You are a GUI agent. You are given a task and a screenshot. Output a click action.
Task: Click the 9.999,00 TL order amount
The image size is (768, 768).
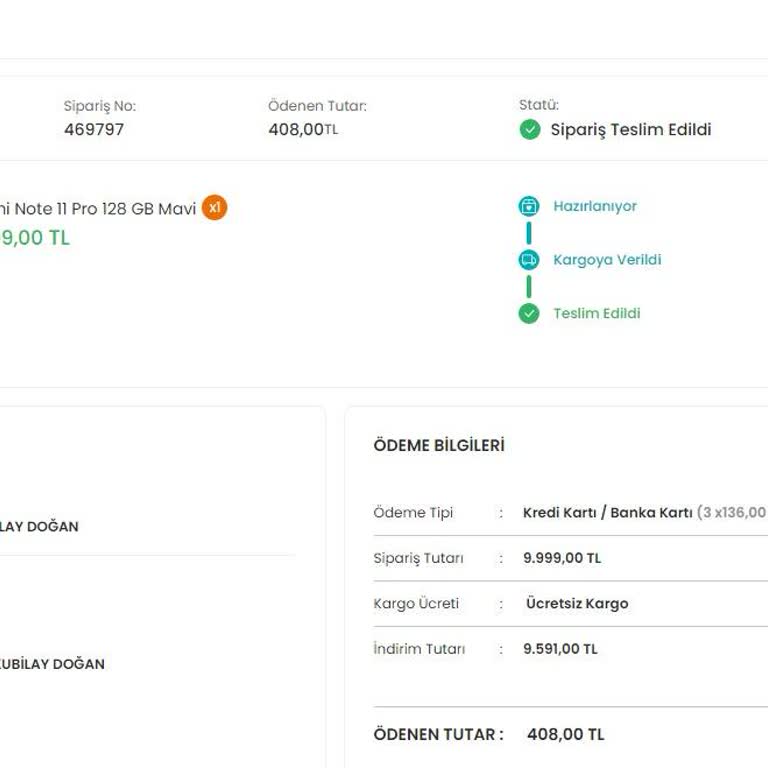(562, 558)
